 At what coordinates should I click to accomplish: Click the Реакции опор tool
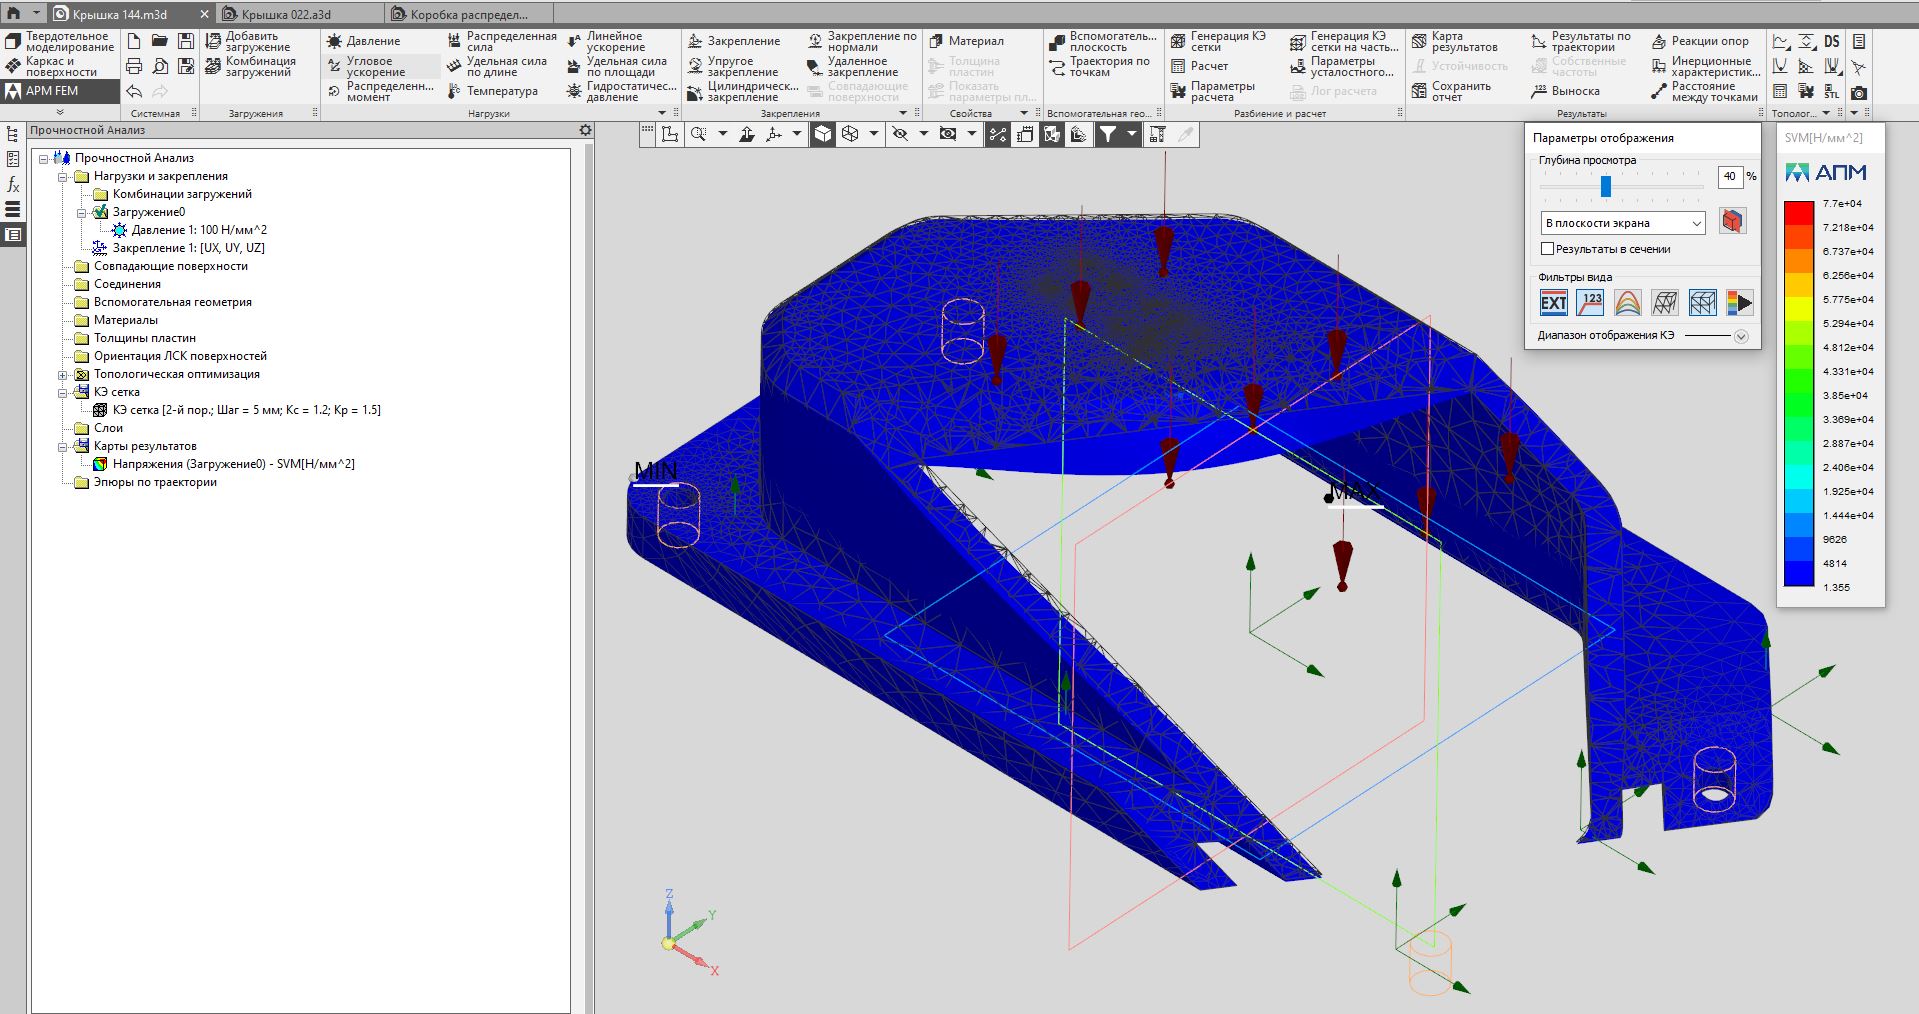[1700, 41]
